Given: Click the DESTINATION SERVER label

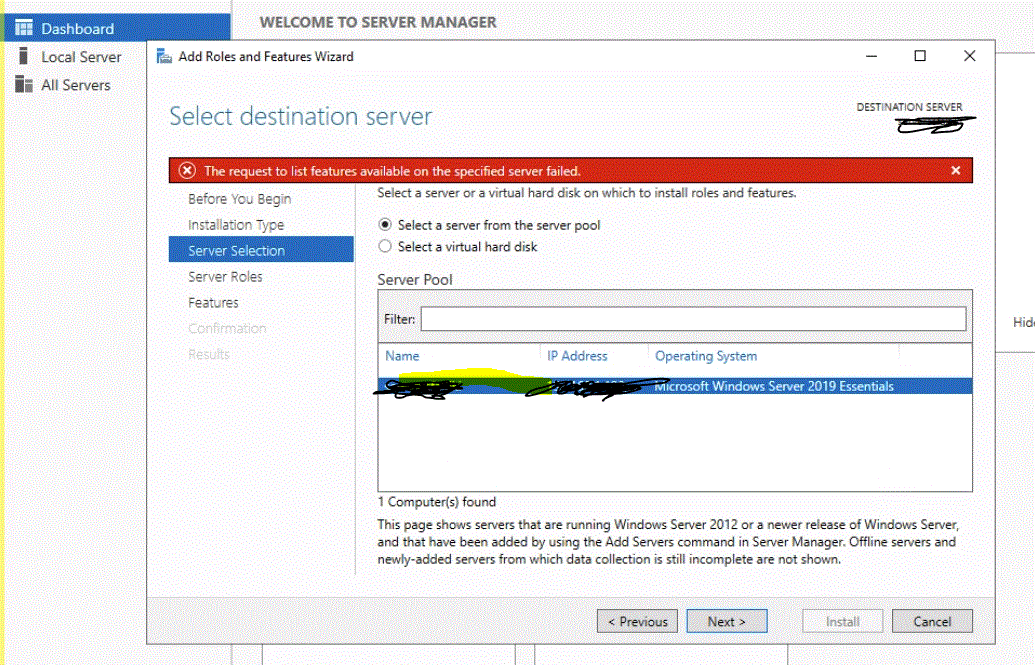Looking at the screenshot, I should (x=909, y=107).
